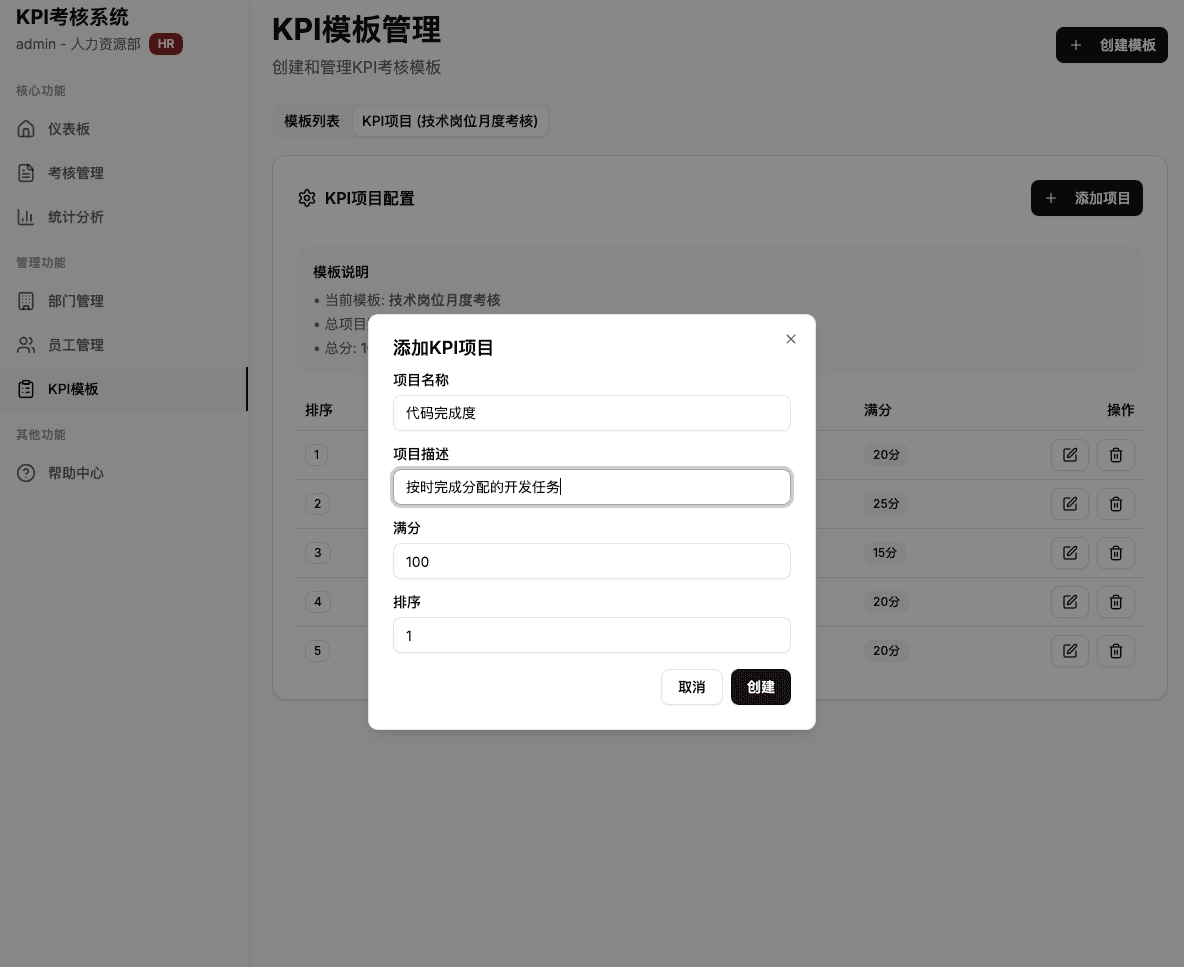Click the edit icon in row 5
This screenshot has width=1184, height=967.
pos(1070,651)
